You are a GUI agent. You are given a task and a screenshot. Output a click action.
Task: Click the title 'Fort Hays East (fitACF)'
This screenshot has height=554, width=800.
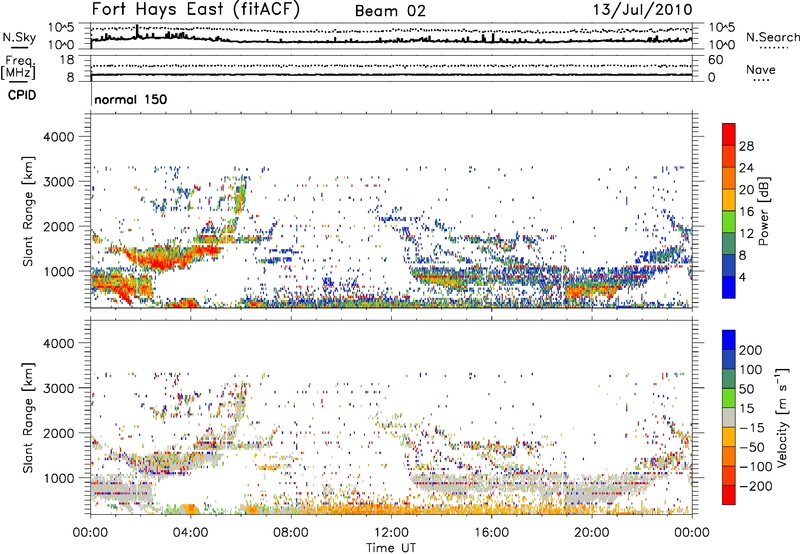(x=196, y=9)
